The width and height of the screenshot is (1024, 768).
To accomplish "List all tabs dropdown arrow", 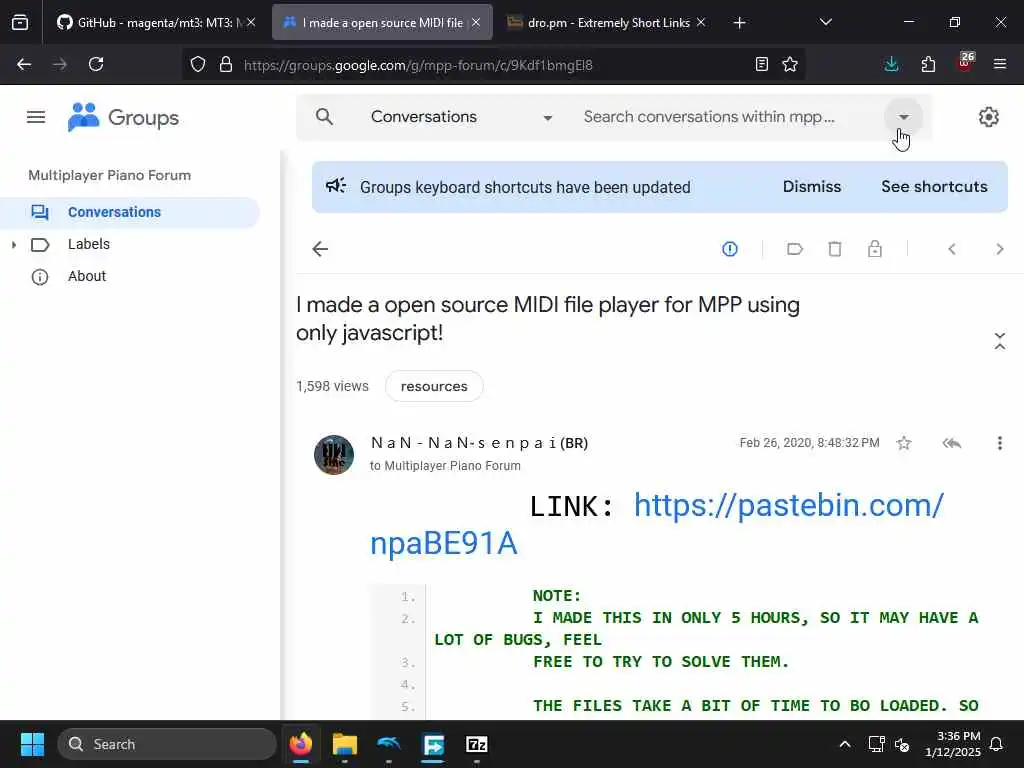I will [x=825, y=22].
